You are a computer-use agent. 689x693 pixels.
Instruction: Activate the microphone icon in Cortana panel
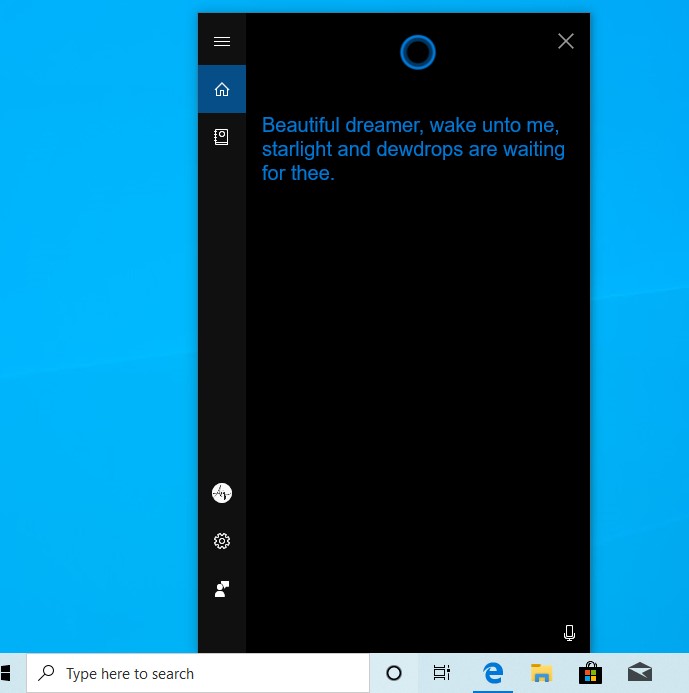click(569, 633)
